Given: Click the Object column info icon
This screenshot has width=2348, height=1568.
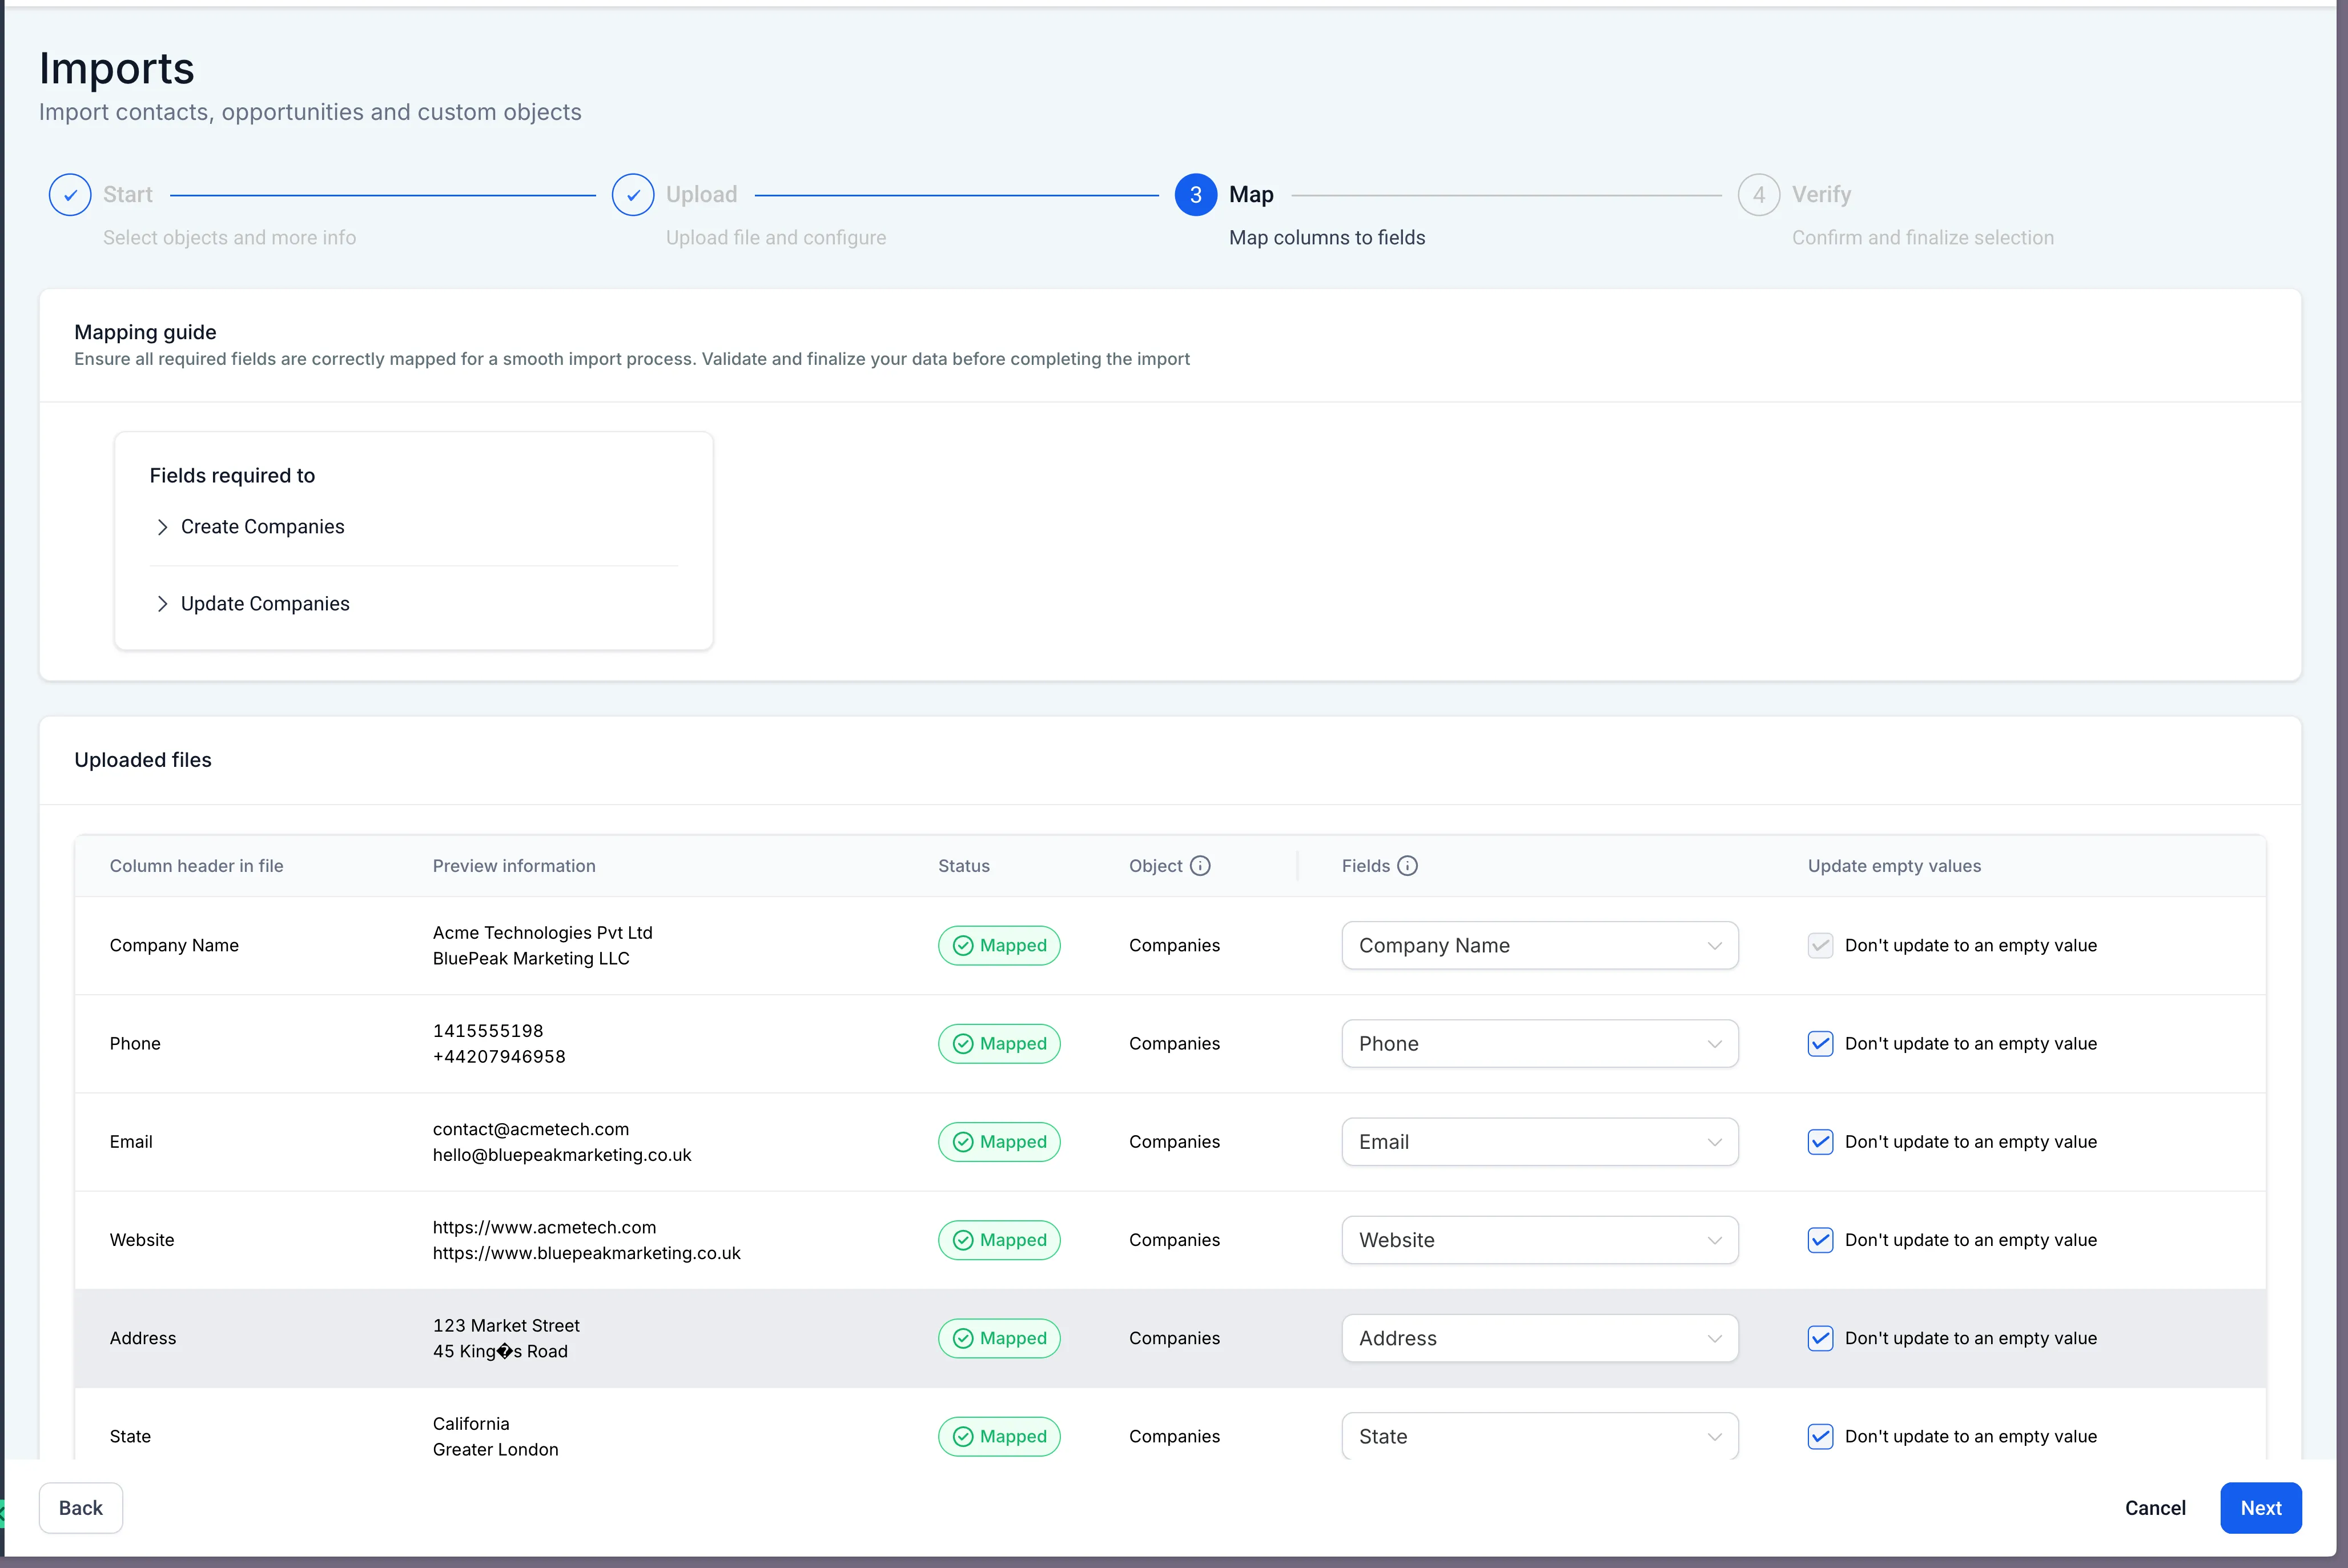Looking at the screenshot, I should [1200, 866].
